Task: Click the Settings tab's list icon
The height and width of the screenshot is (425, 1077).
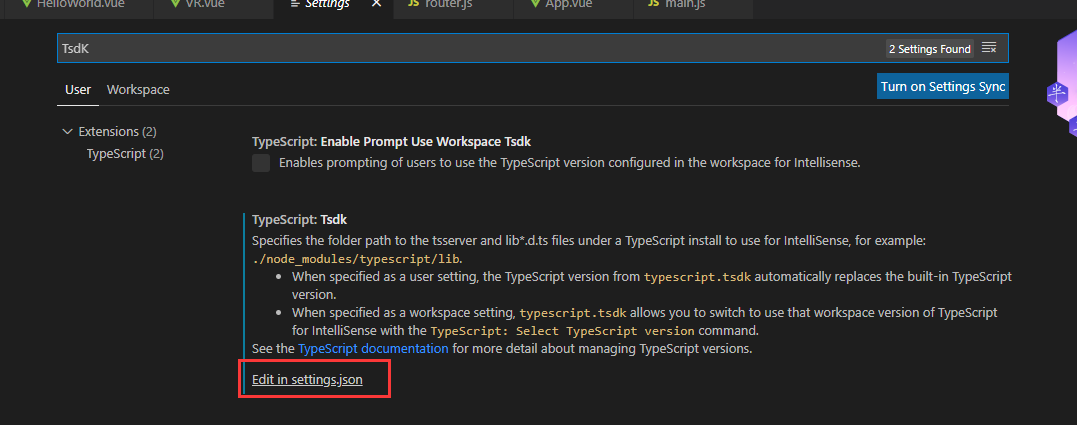Action: (292, 4)
